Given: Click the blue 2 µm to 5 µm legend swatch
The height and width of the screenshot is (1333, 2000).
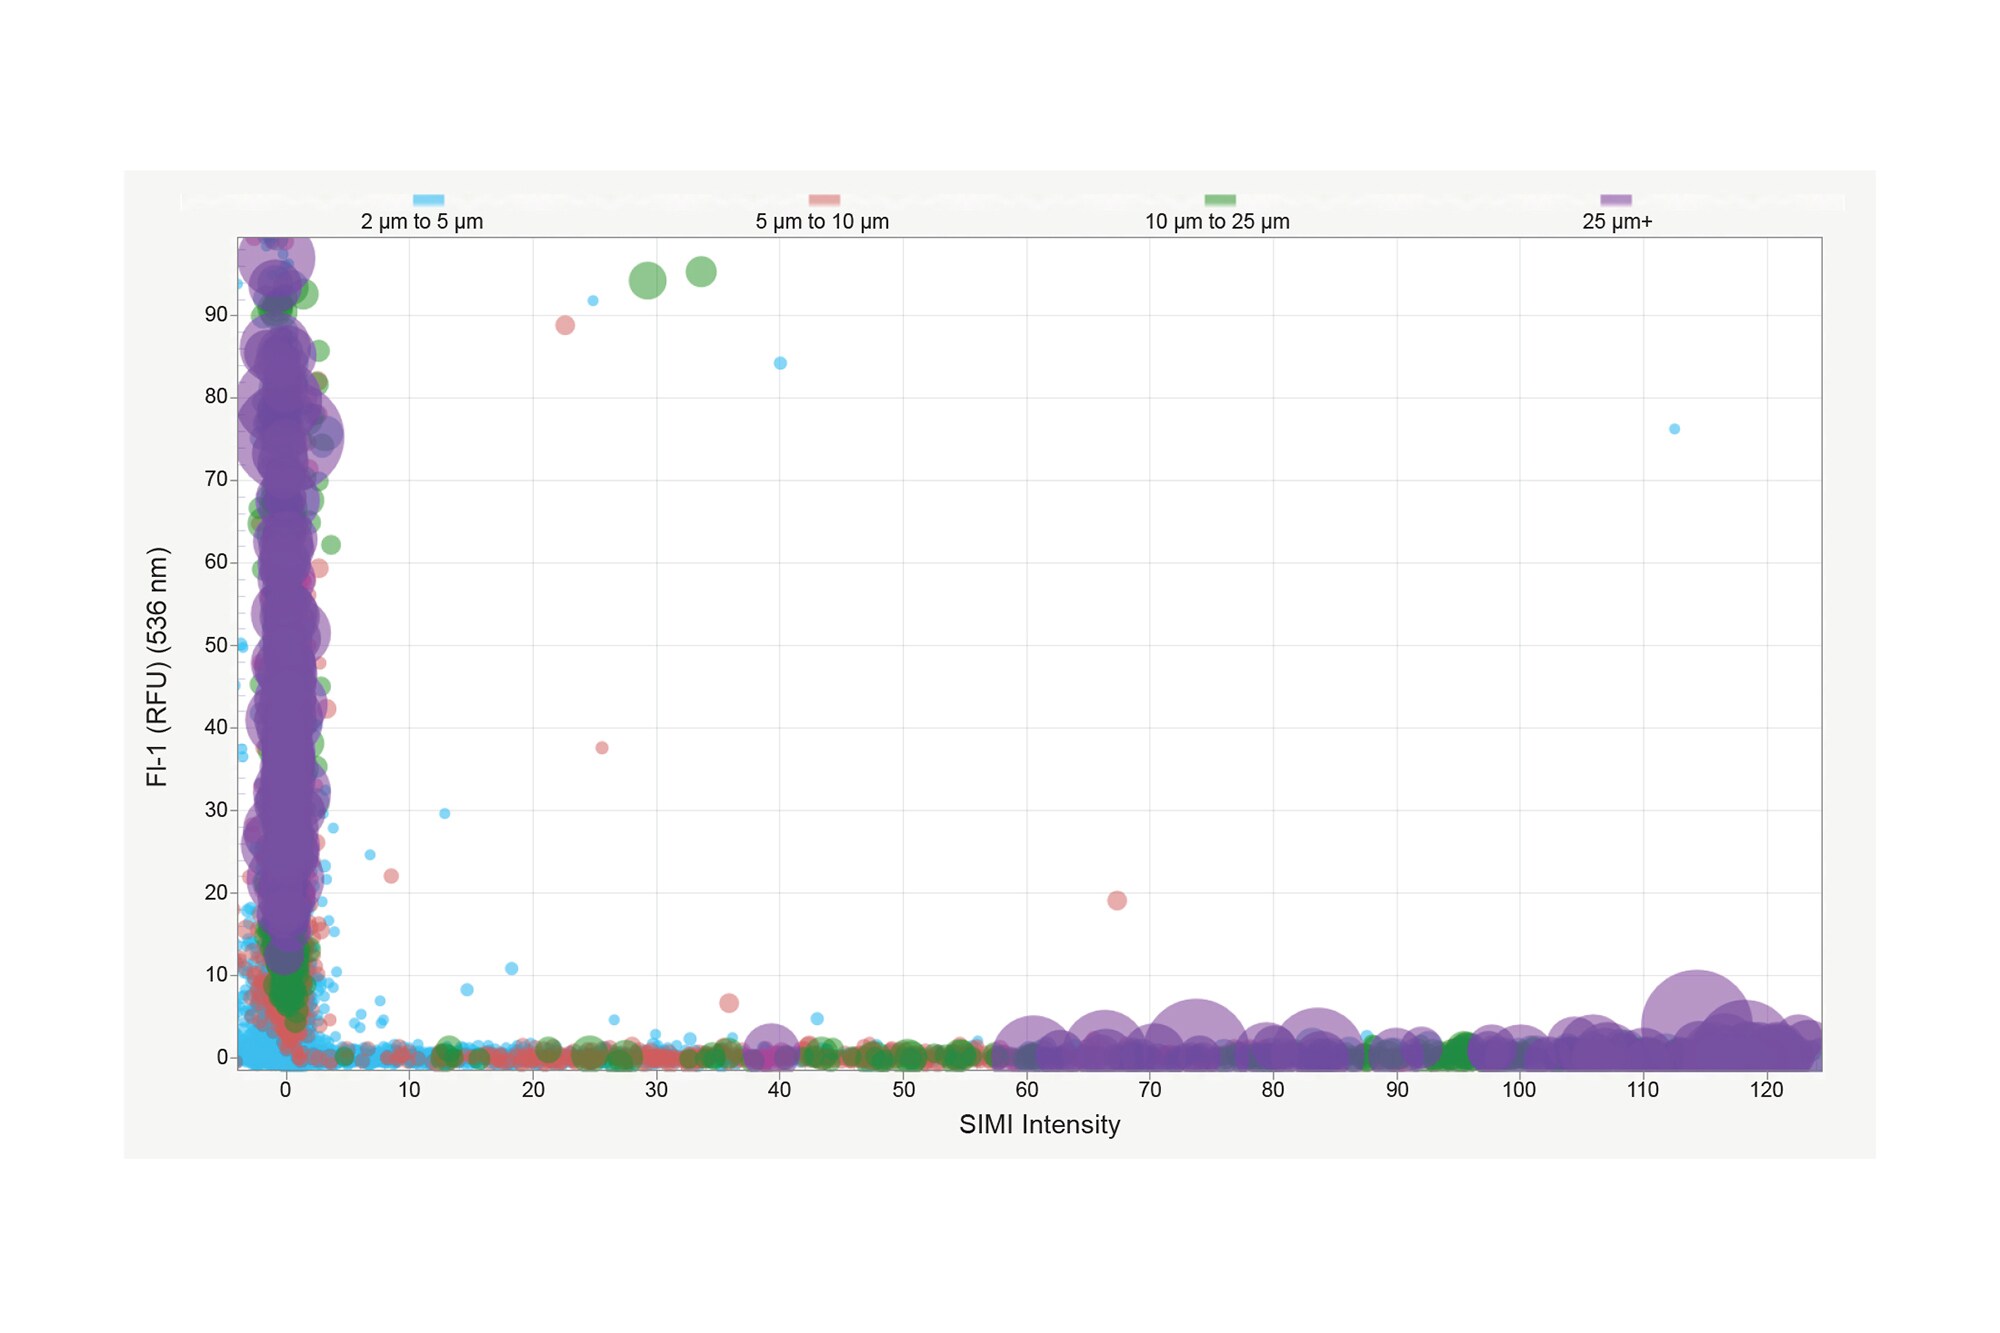Looking at the screenshot, I should coord(428,200).
